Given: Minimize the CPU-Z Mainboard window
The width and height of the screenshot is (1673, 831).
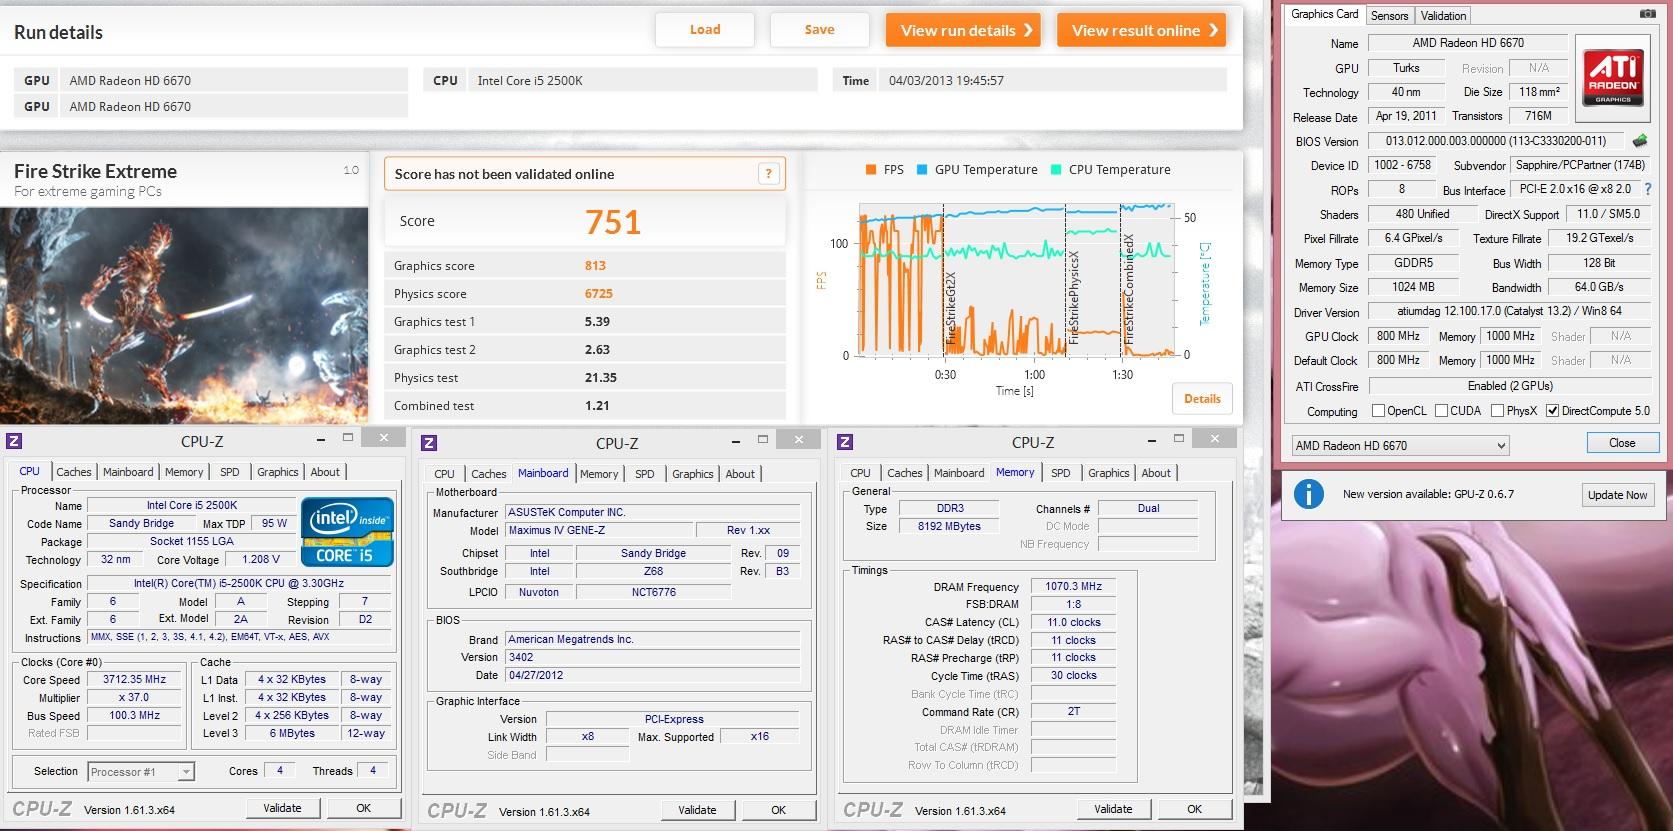Looking at the screenshot, I should pos(737,440).
